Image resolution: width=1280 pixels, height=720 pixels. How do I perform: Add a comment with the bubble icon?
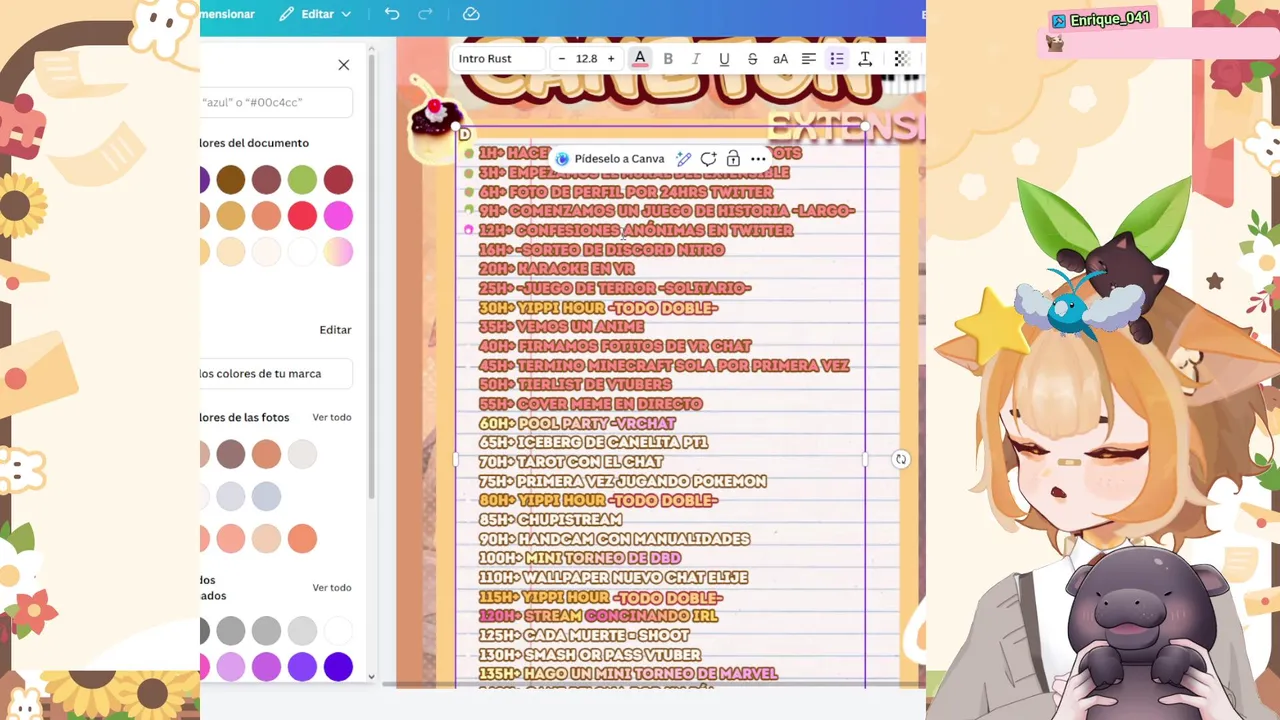[x=708, y=159]
